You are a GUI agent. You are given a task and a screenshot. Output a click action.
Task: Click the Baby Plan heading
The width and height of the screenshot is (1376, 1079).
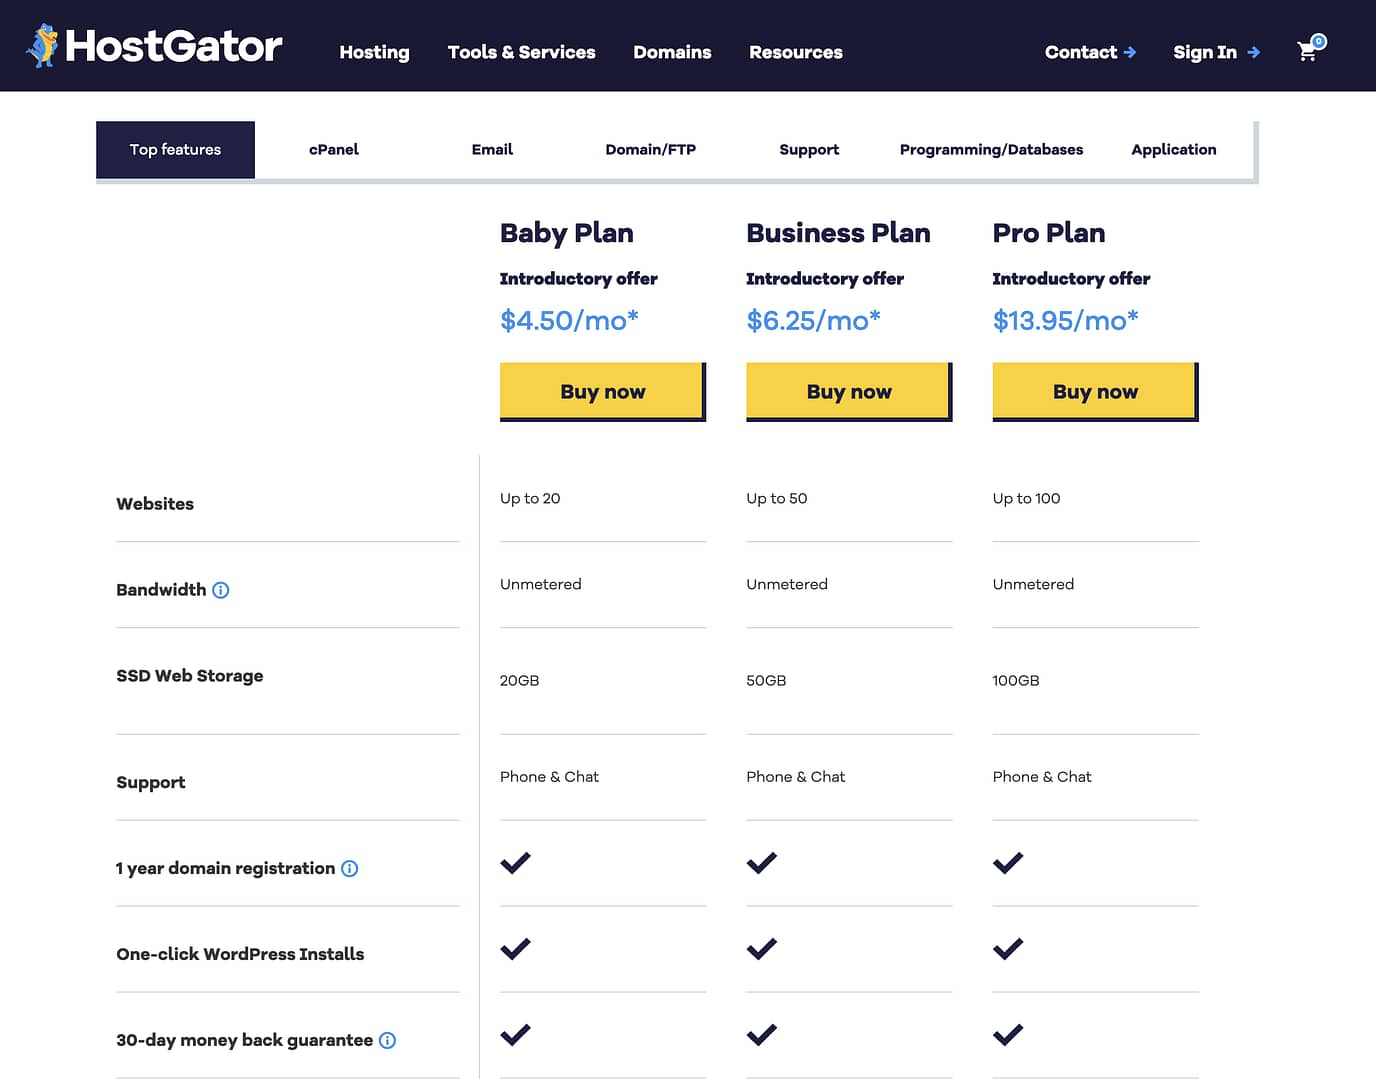pyautogui.click(x=567, y=233)
